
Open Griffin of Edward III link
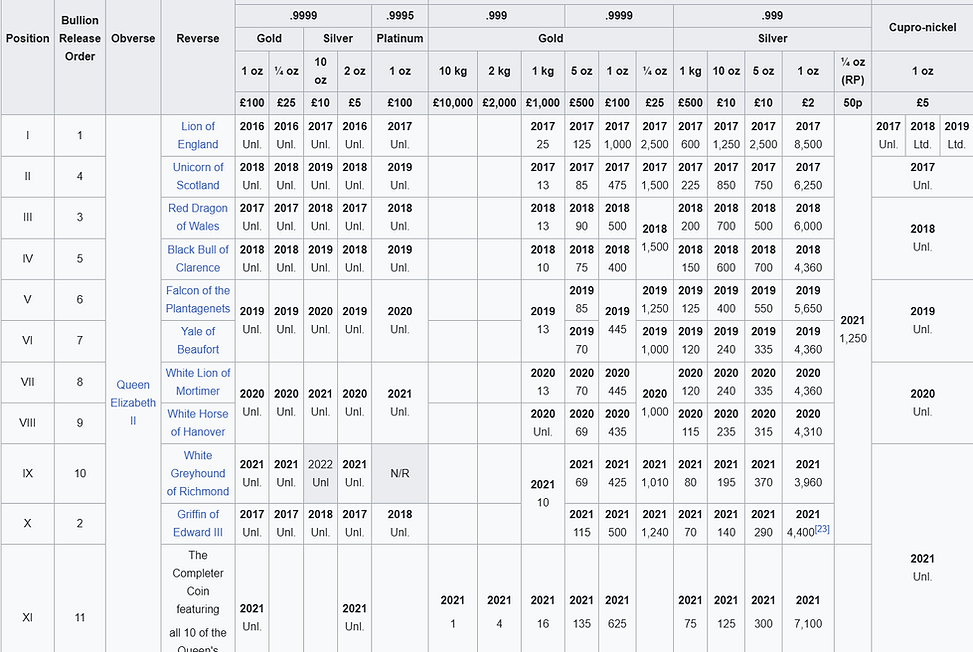click(x=197, y=524)
